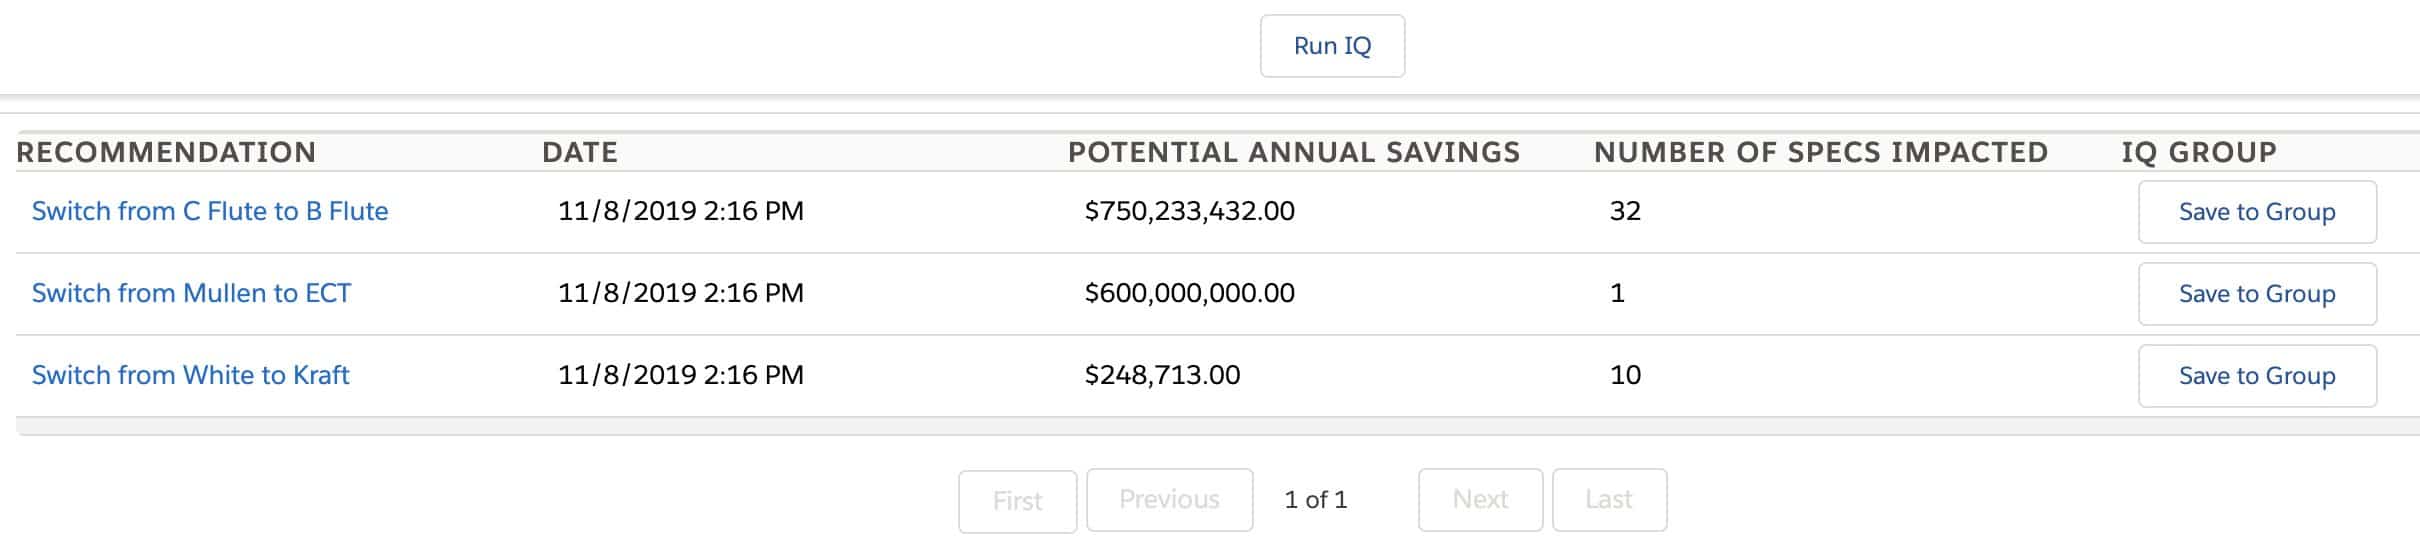Save the White to Kraft row to group

pyautogui.click(x=2257, y=376)
